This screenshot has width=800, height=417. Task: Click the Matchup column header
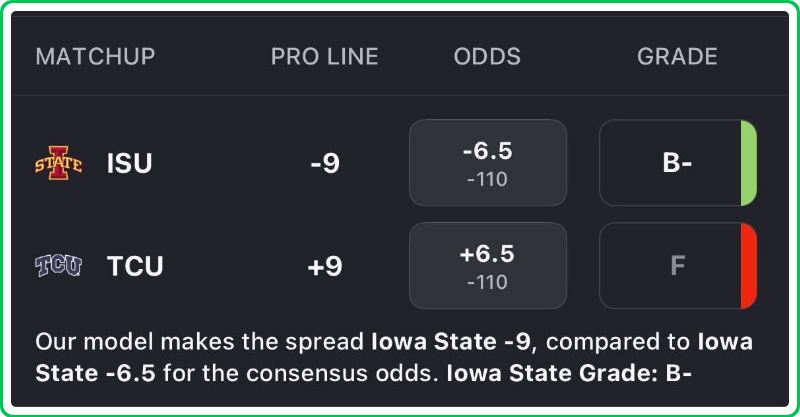click(x=95, y=56)
